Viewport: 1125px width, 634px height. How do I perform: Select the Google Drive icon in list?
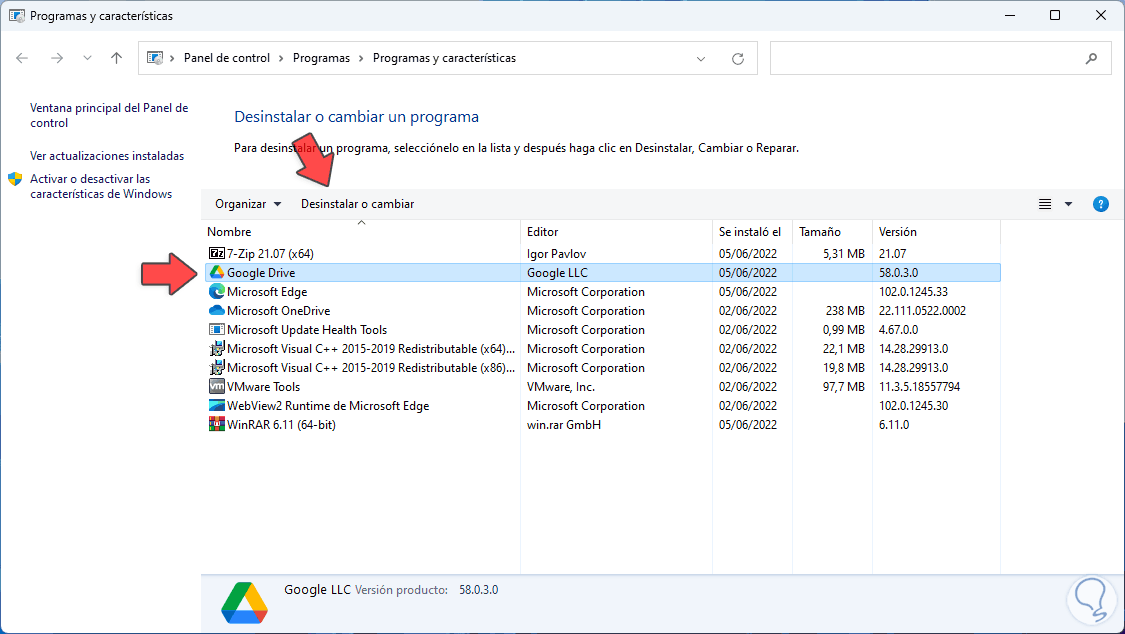pyautogui.click(x=217, y=273)
